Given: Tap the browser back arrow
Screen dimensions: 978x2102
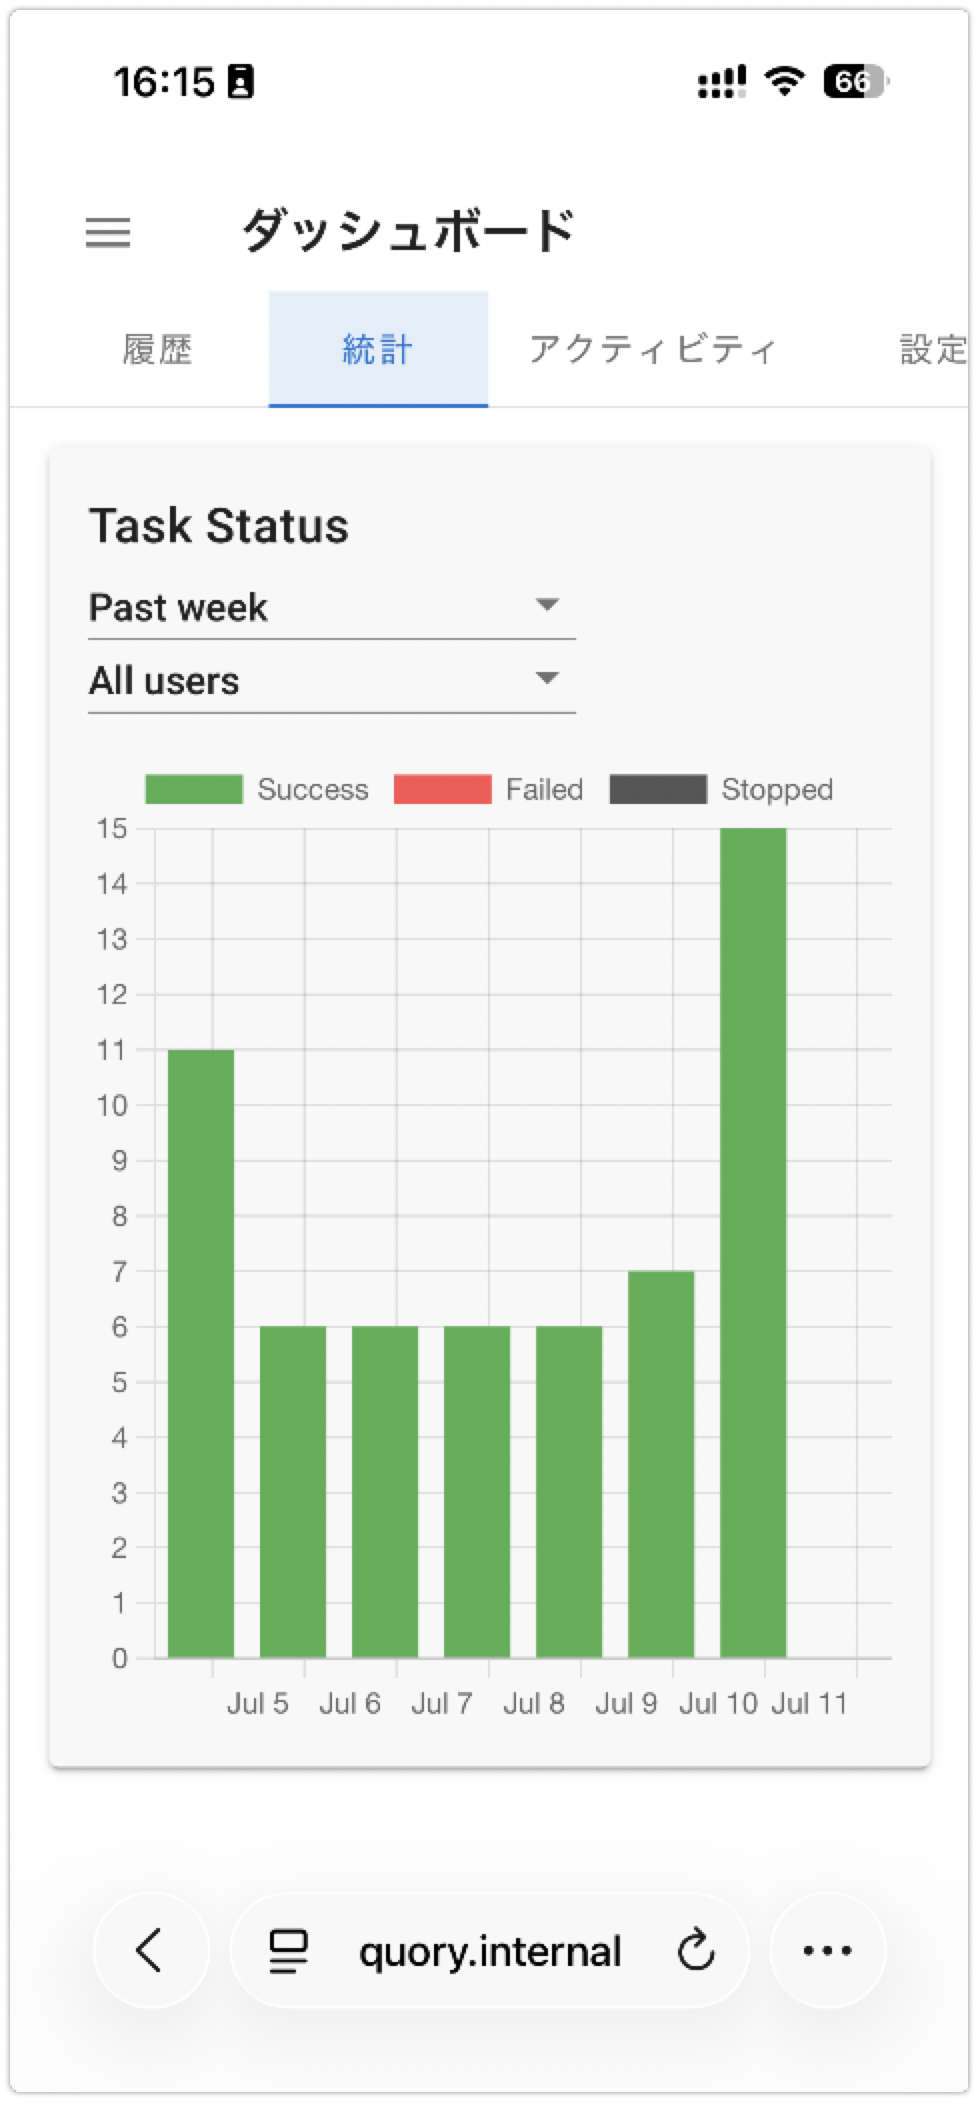Looking at the screenshot, I should tap(151, 1949).
